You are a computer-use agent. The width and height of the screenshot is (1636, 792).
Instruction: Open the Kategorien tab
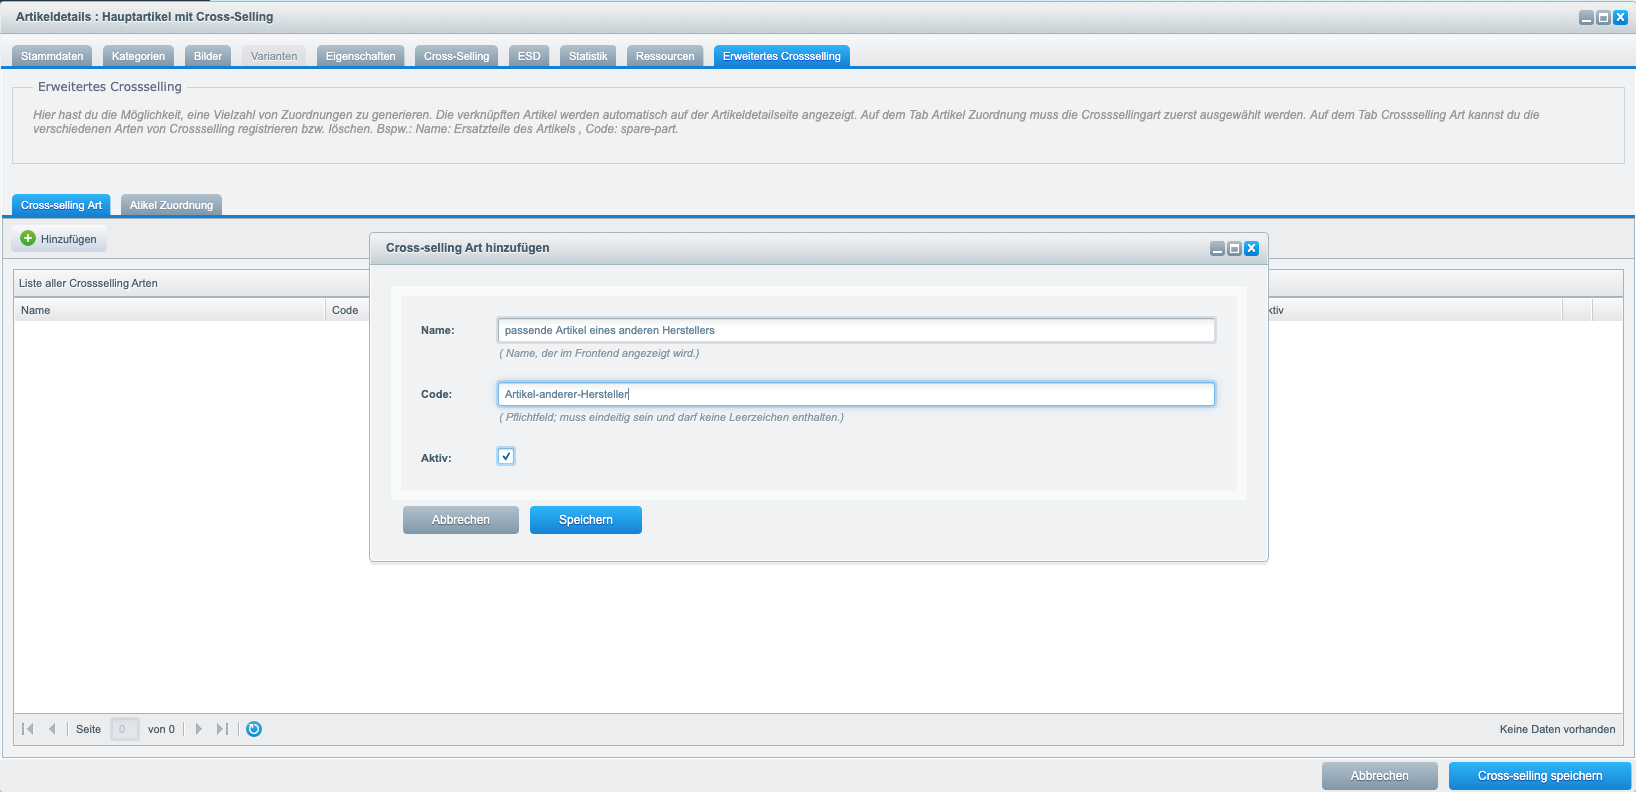[138, 56]
